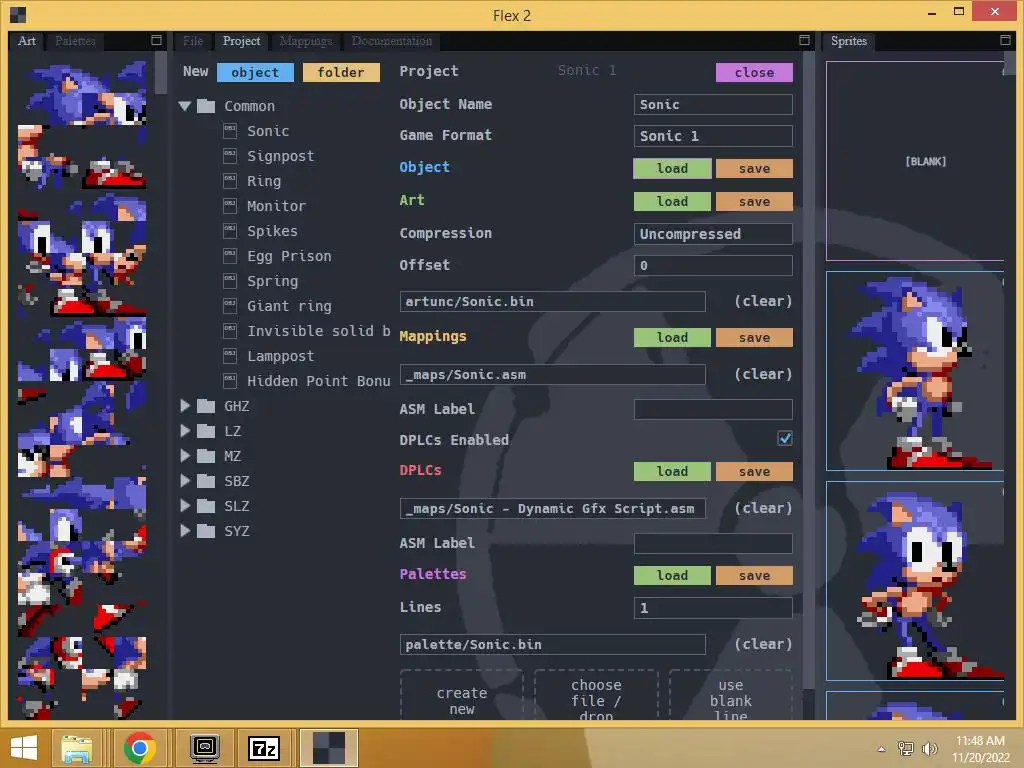Select the Monitor object icon
This screenshot has width=1024, height=768.
pyautogui.click(x=230, y=205)
